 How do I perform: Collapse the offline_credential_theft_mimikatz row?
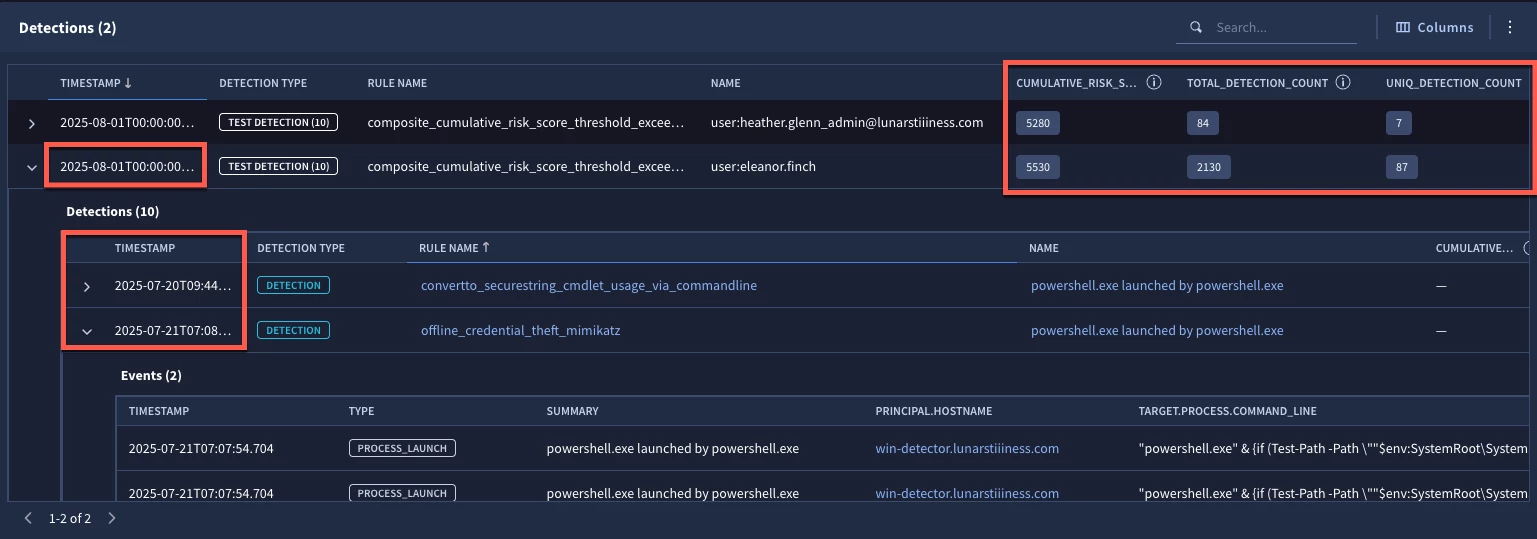pos(87,331)
